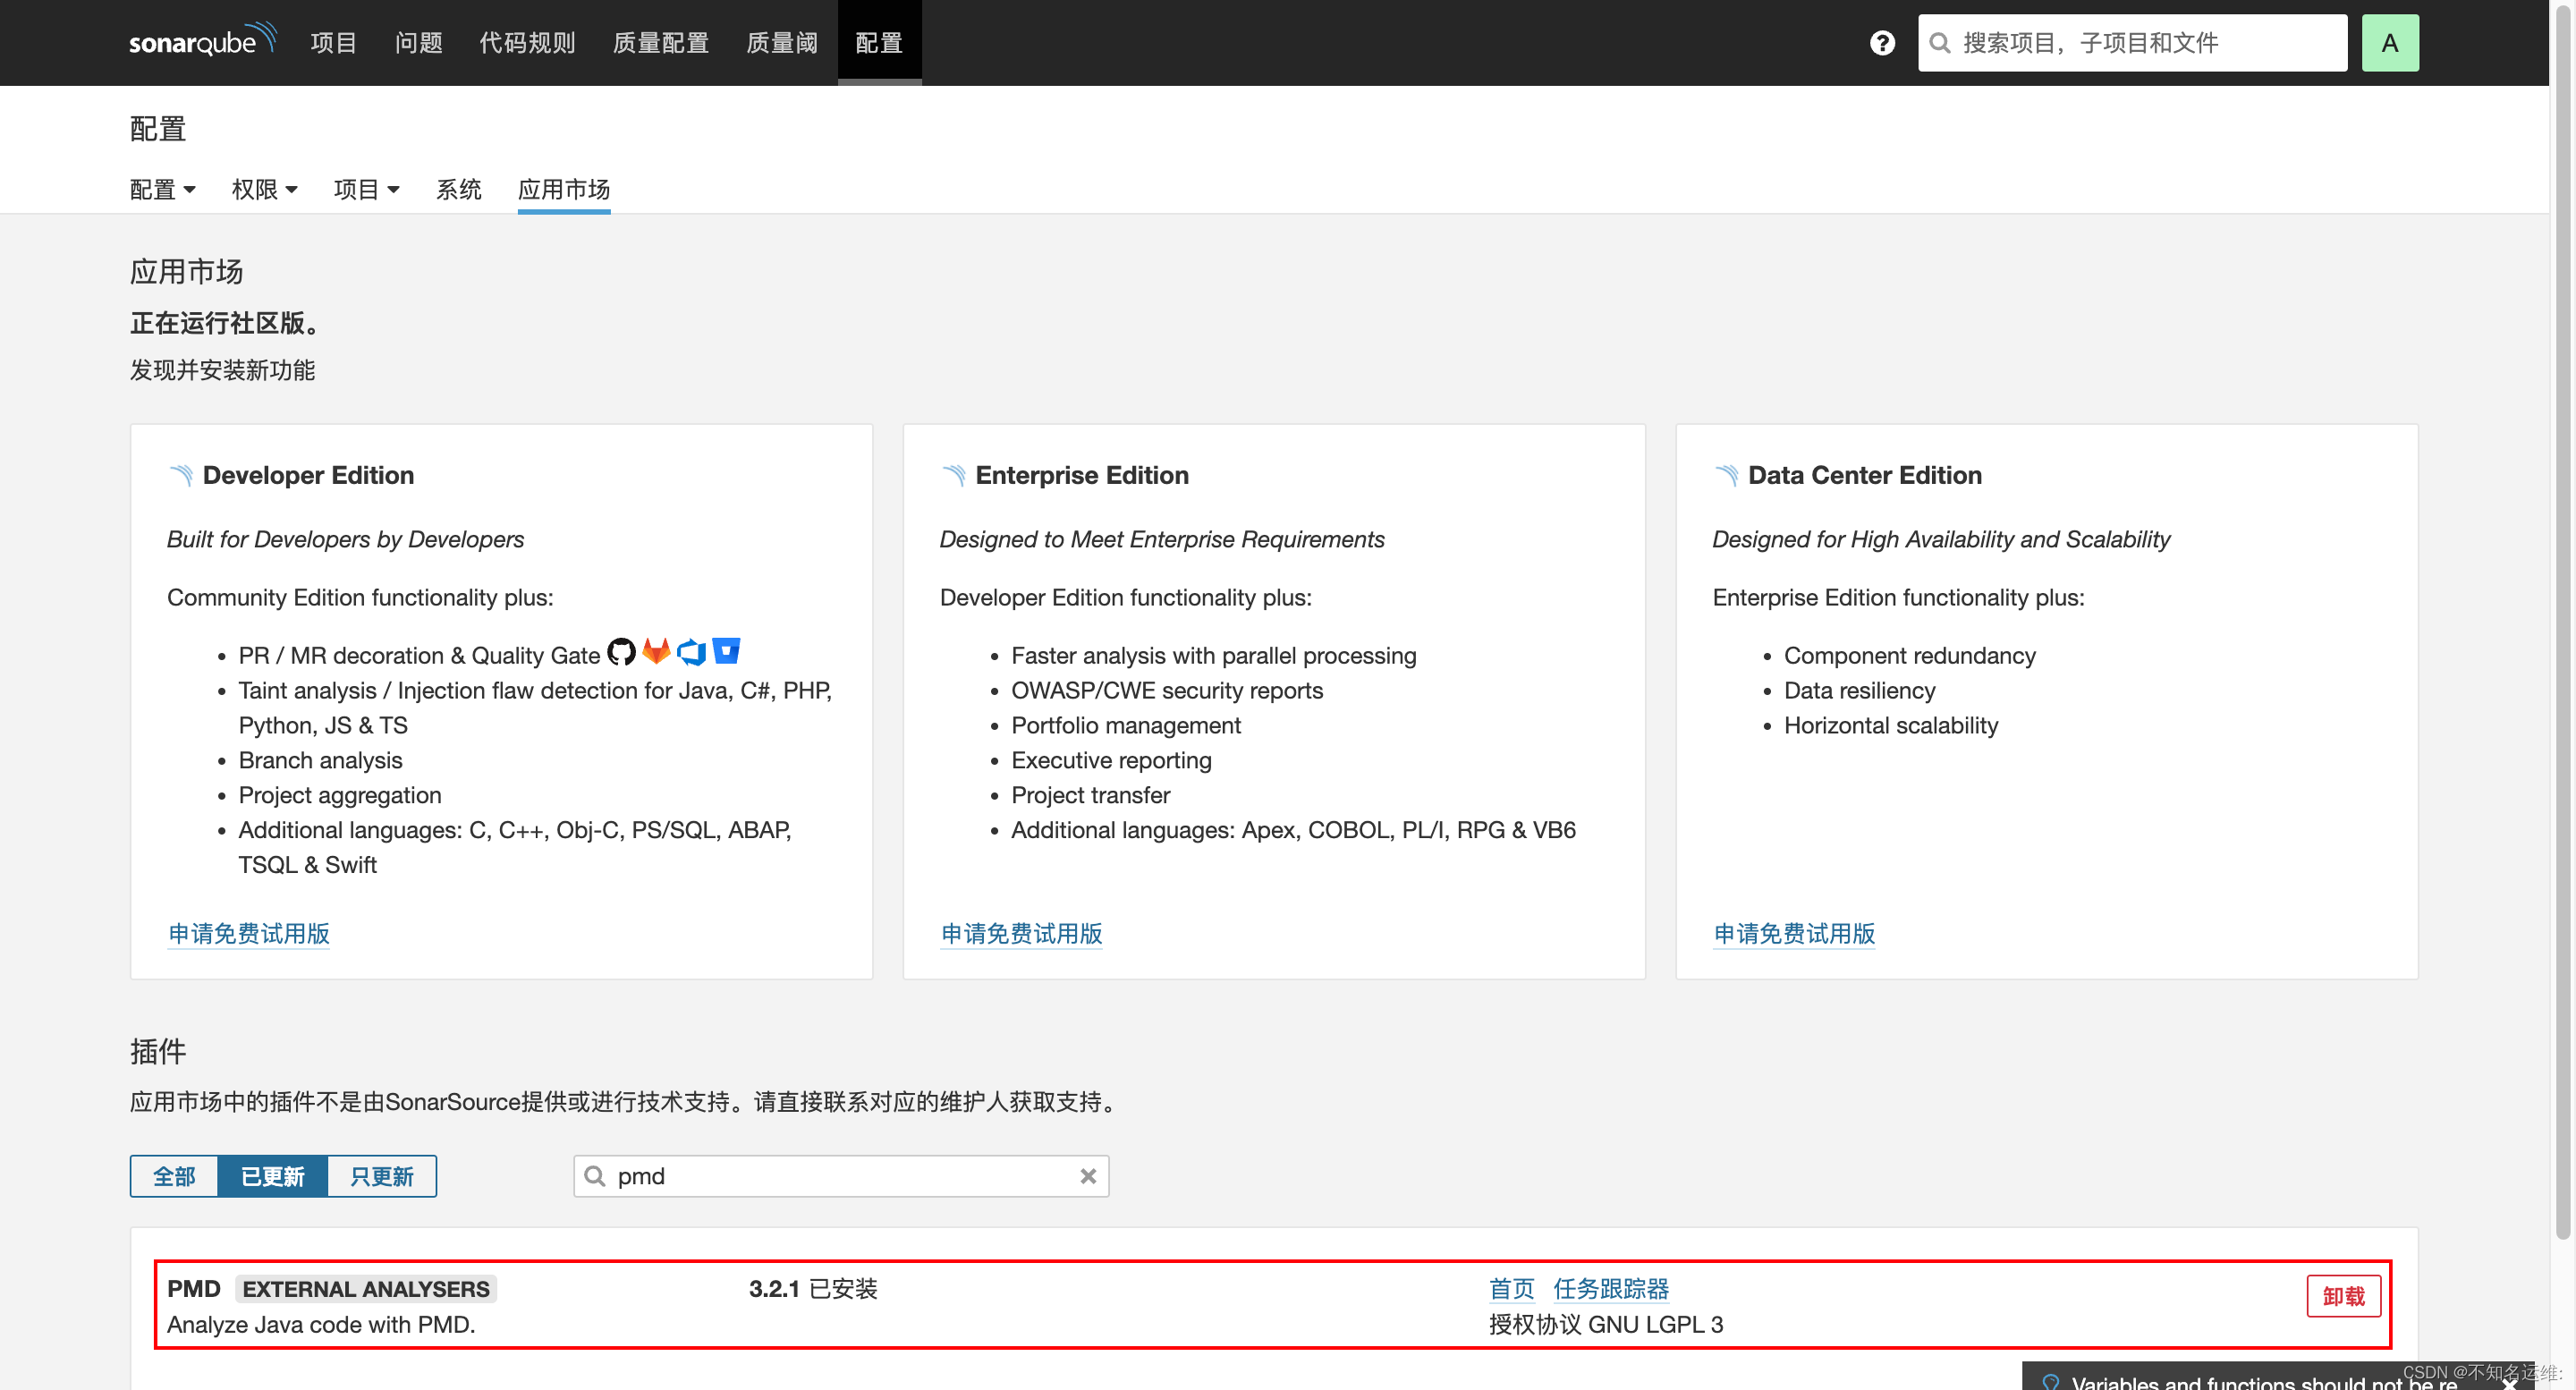
Task: Clear the pmd plugin search text
Action: coord(1088,1176)
